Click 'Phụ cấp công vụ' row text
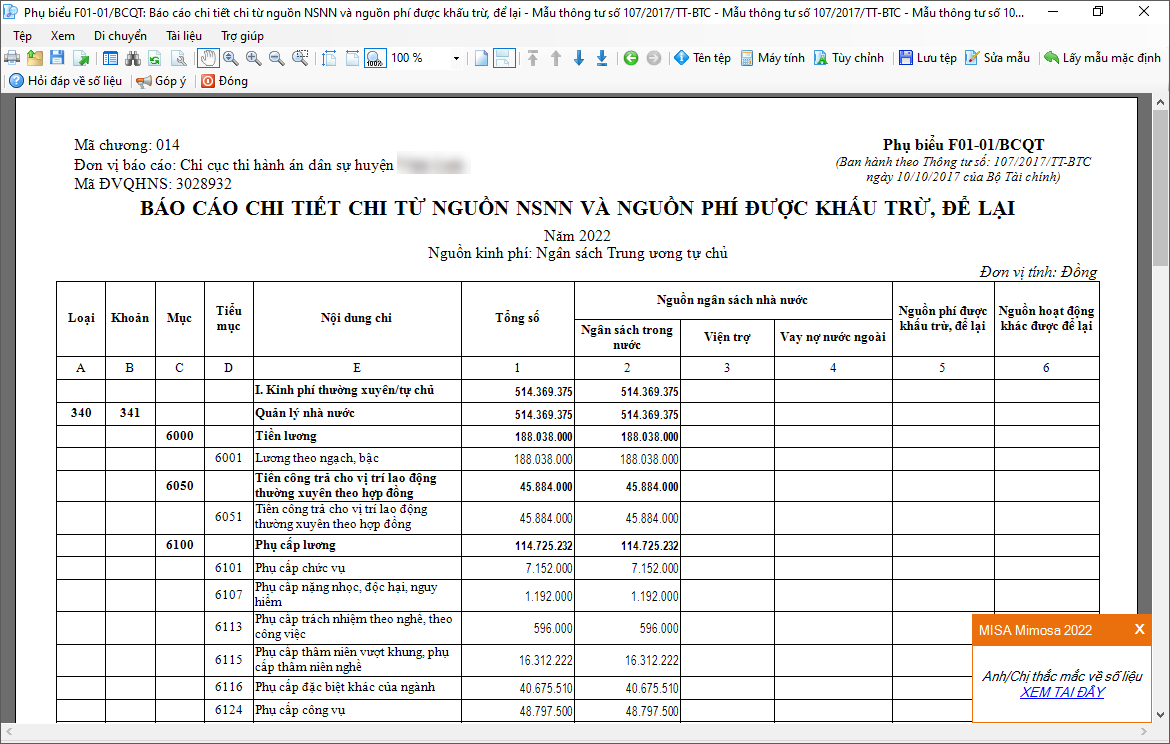Viewport: 1170px width, 744px height. (x=300, y=710)
